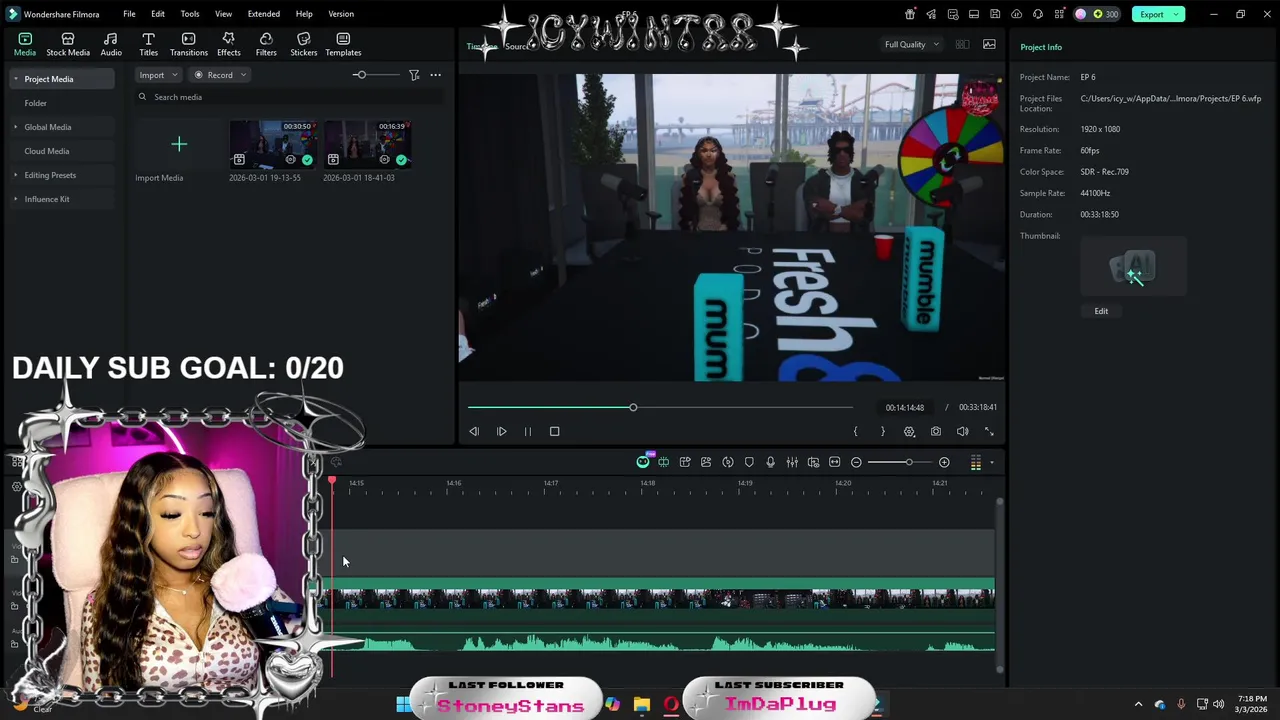Click the Search media field
This screenshot has height=720, width=1280.
(x=290, y=97)
